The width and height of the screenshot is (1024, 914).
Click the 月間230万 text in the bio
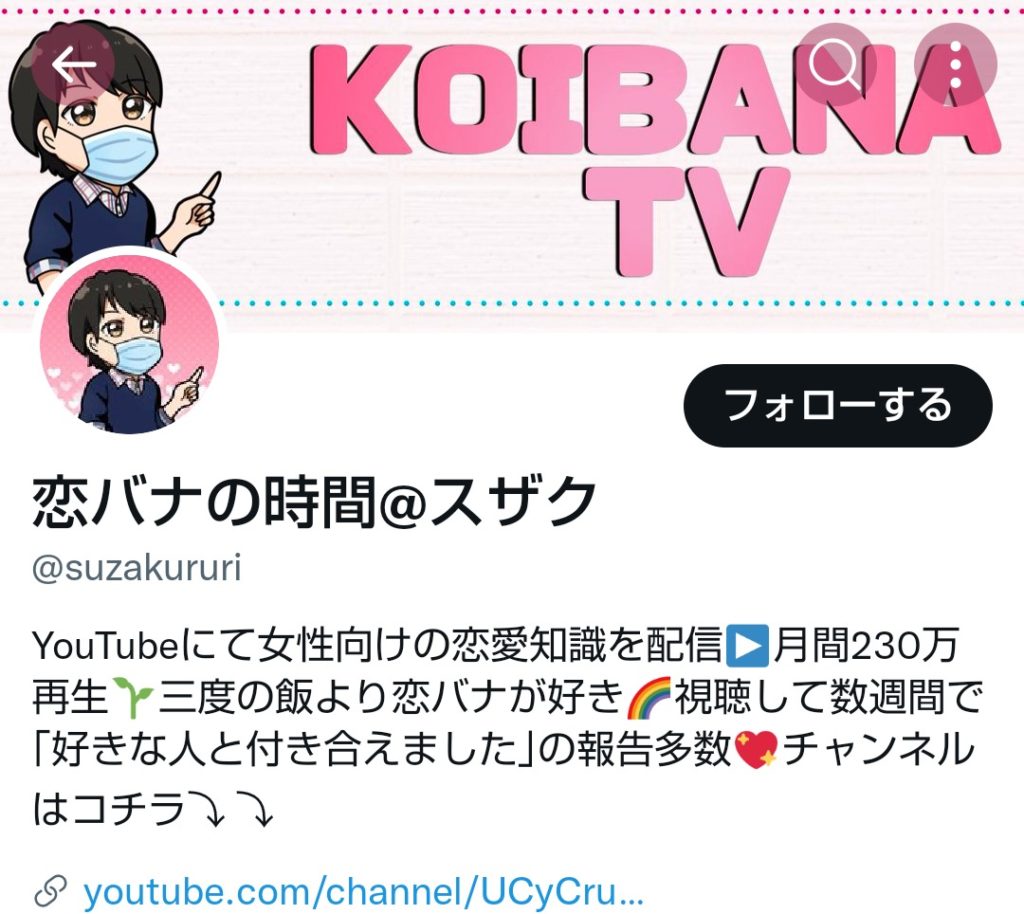865,645
